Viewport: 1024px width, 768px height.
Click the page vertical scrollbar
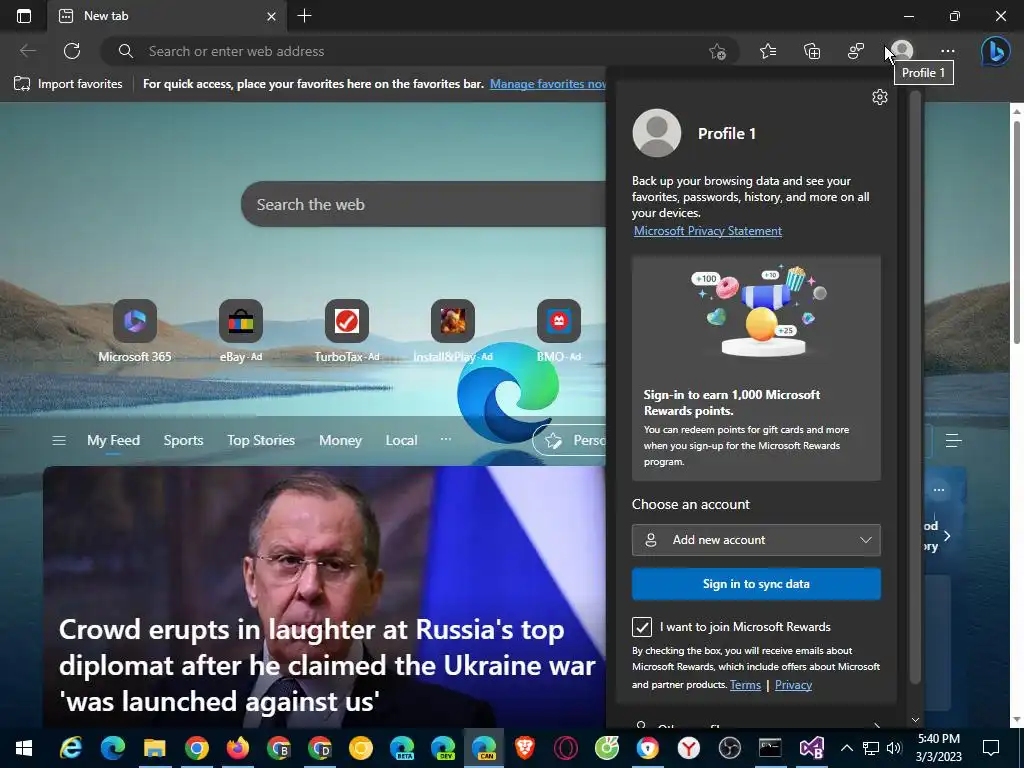pos(1017,232)
